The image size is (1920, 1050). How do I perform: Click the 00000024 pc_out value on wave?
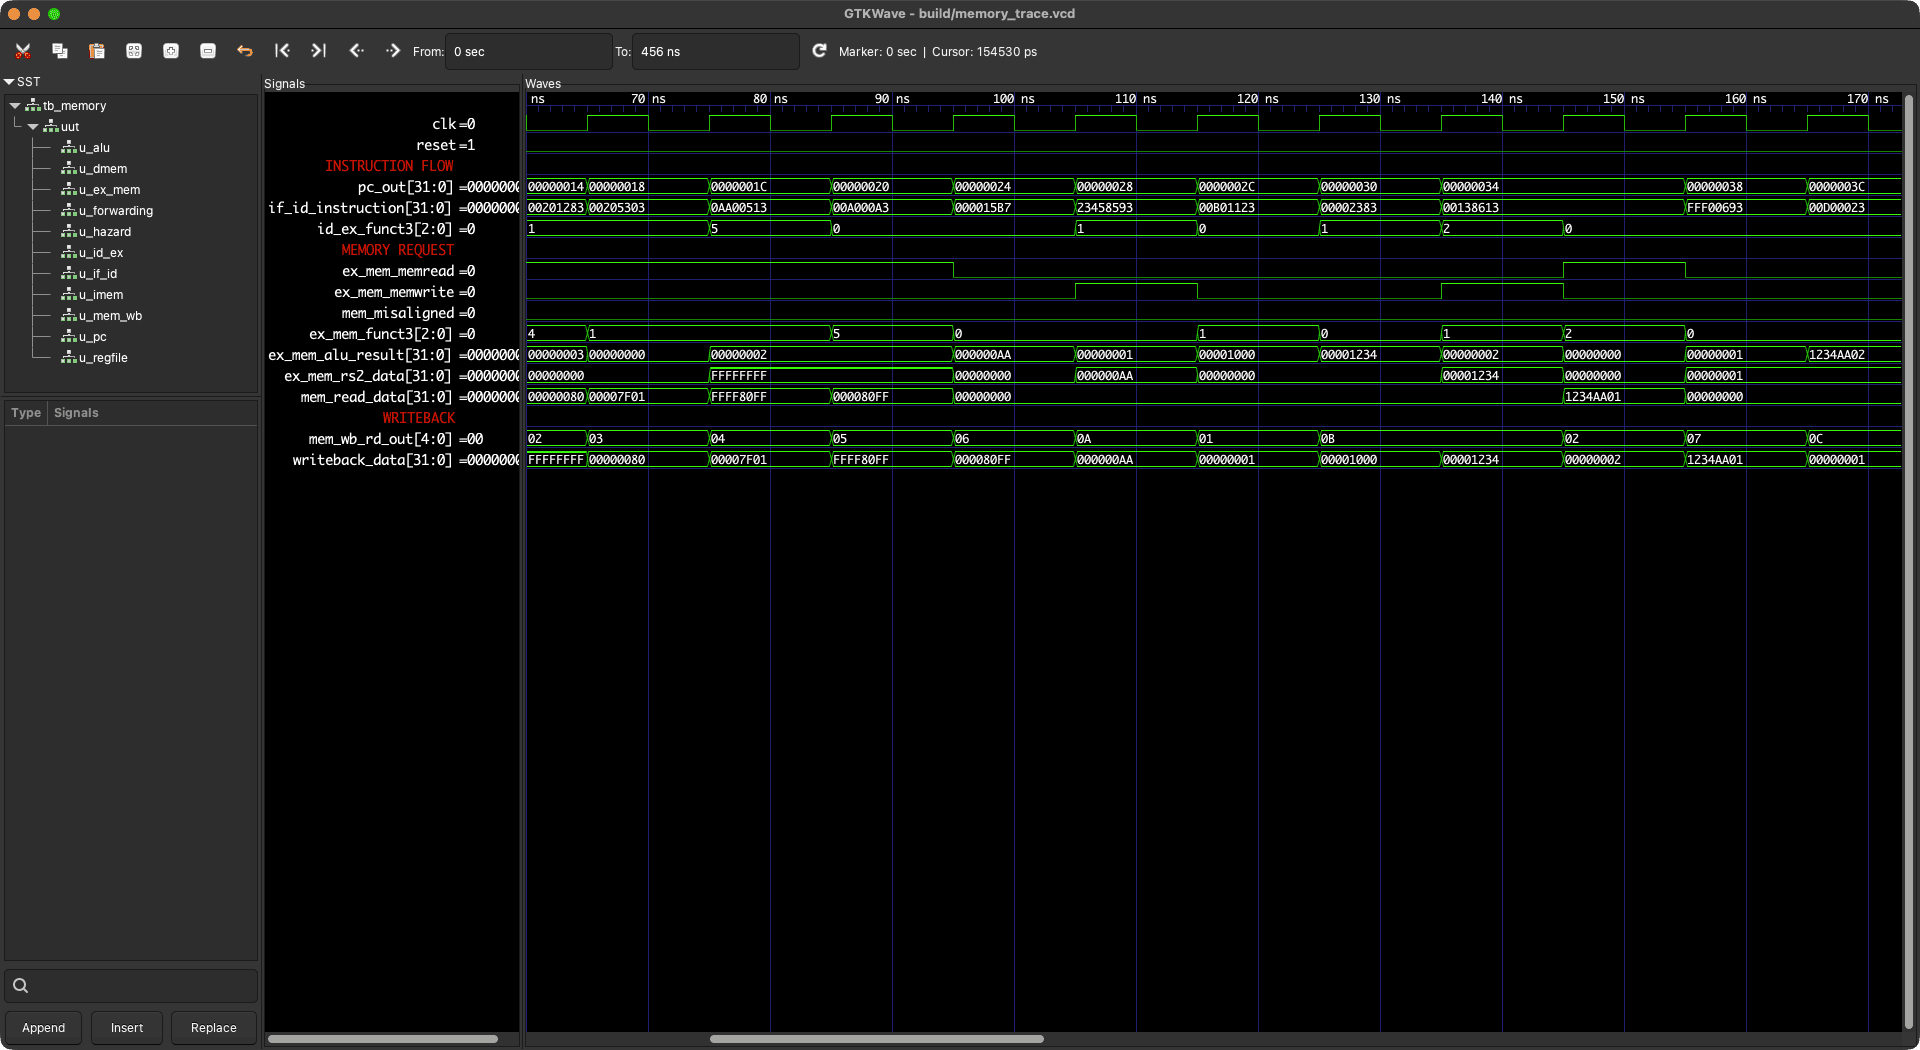coord(983,187)
